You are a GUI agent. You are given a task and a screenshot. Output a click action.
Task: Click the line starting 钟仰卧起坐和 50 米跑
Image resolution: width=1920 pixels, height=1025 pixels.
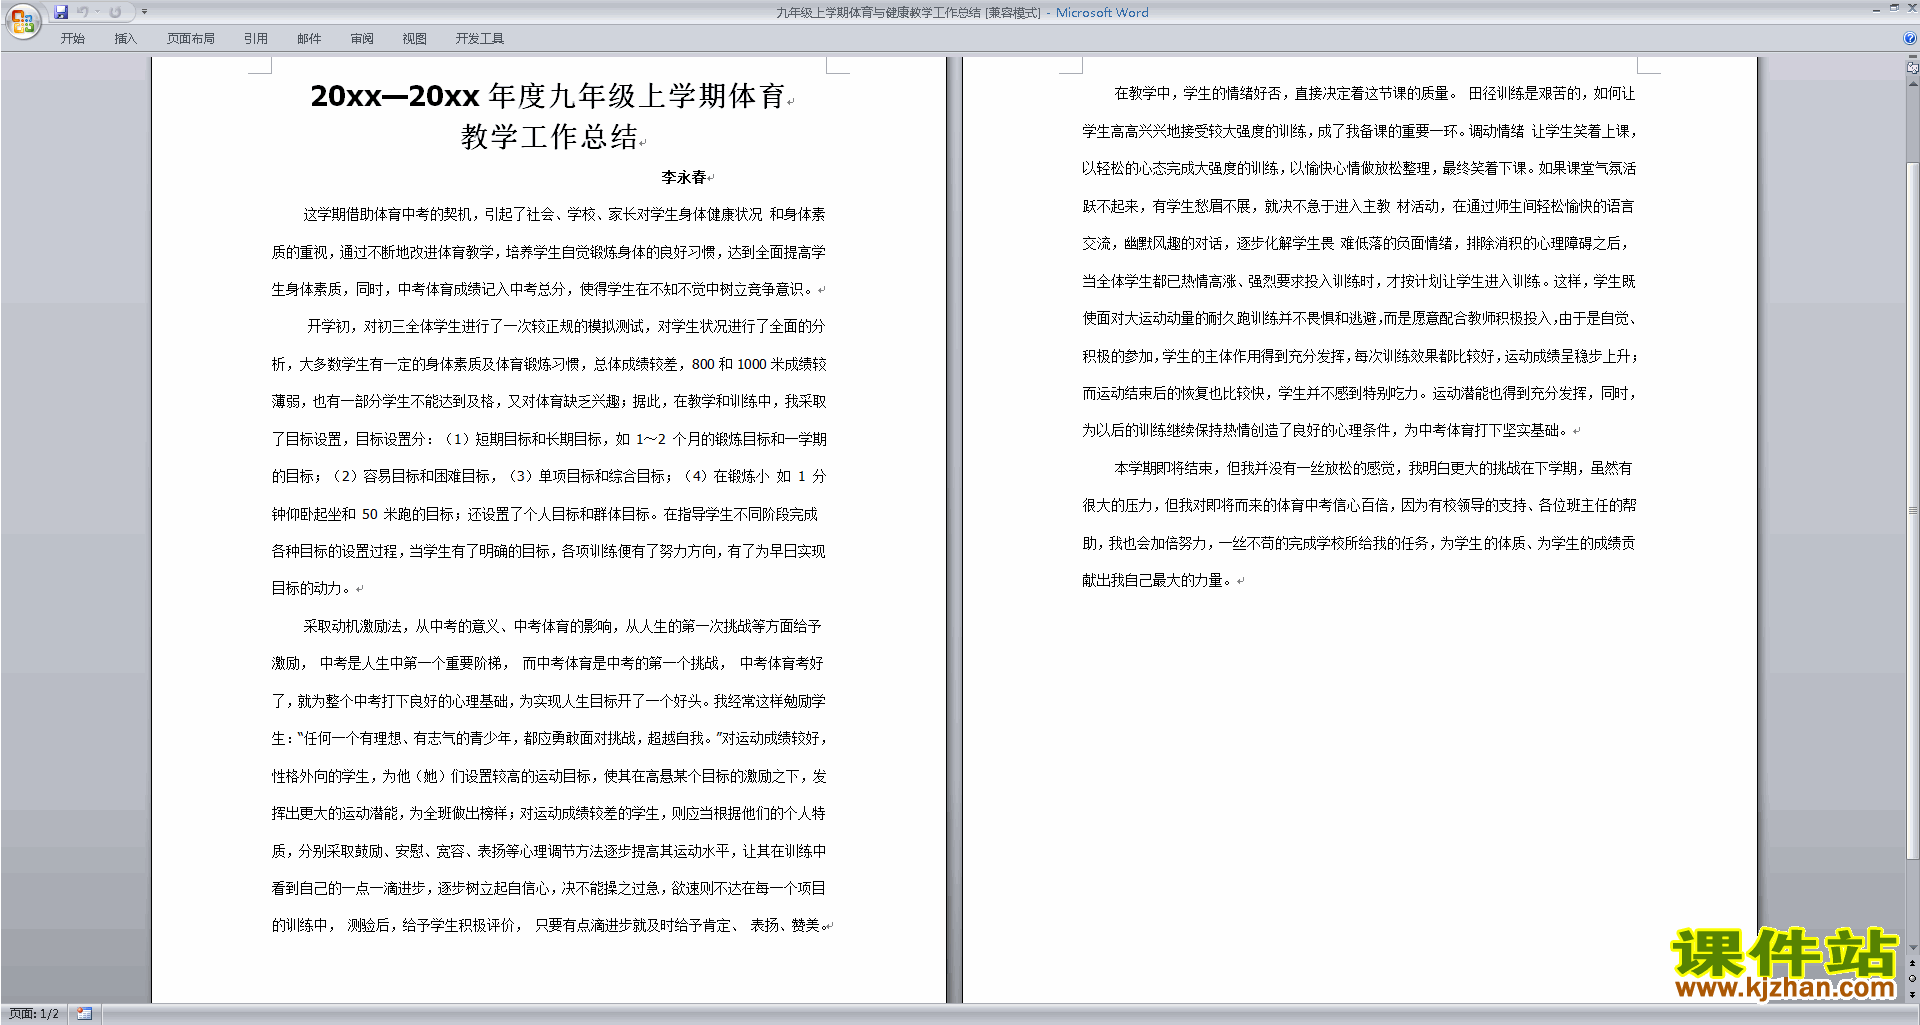pyautogui.click(x=545, y=514)
